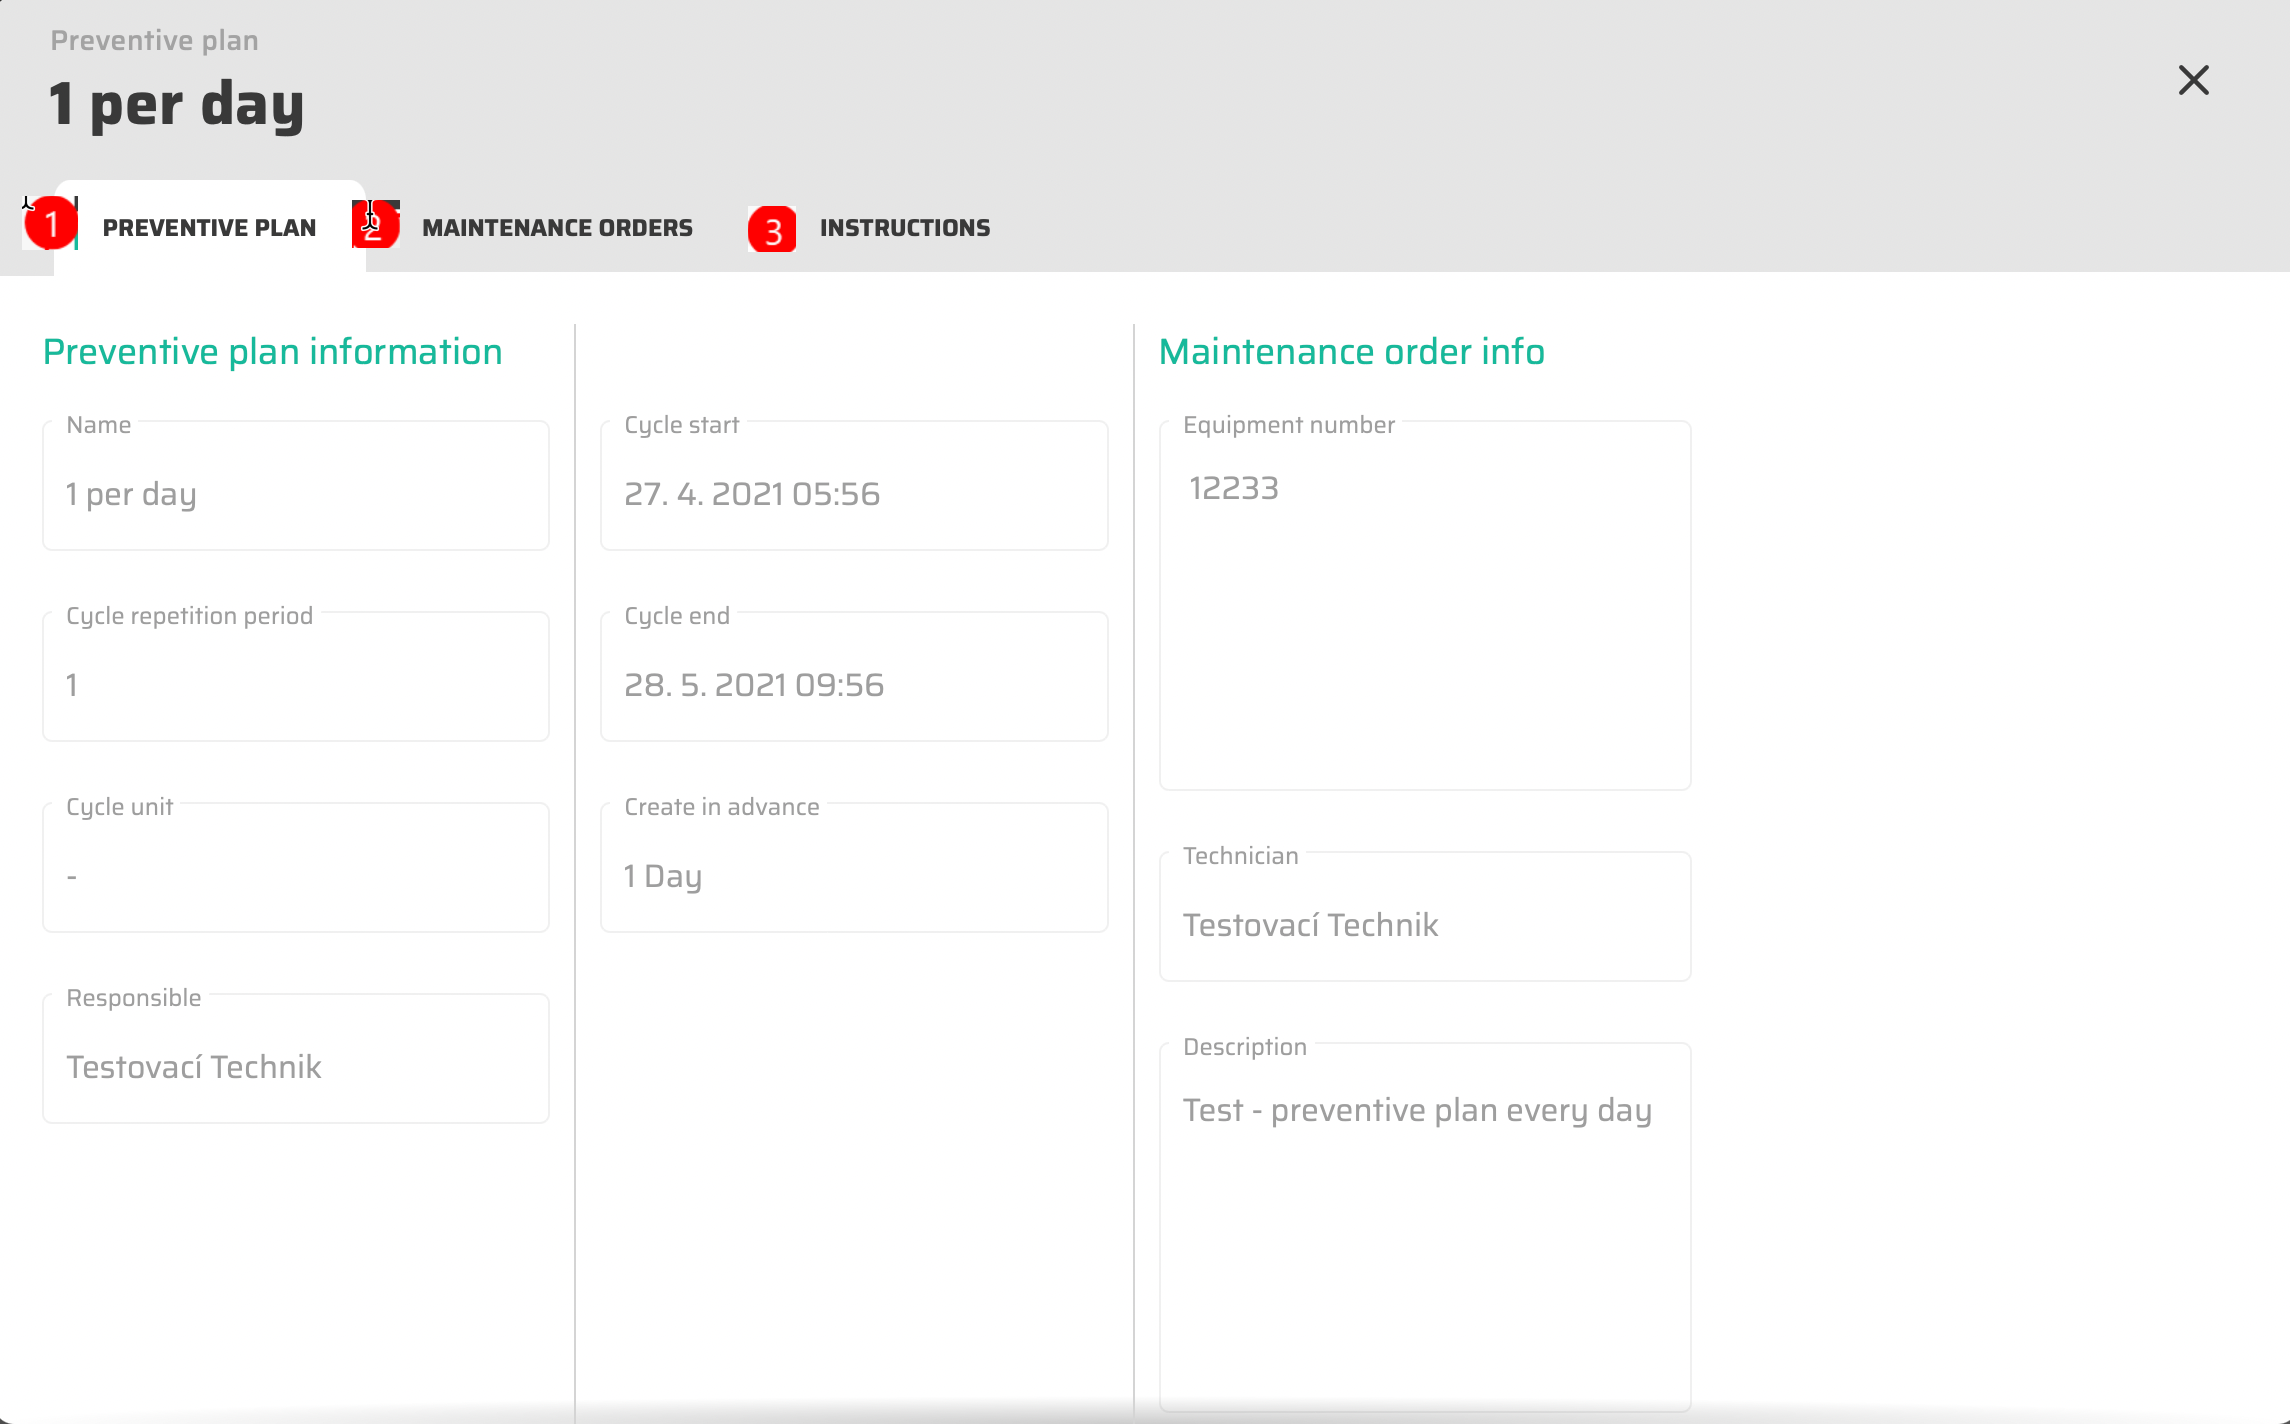This screenshot has width=2290, height=1424.
Task: Click the '1 per day' dialog title
Action: [x=176, y=105]
